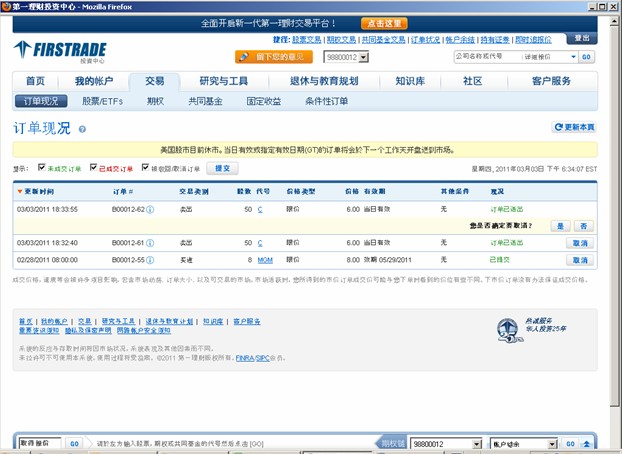The height and width of the screenshot is (454, 622).
Task: Click info icon next to order B00012-55
Action: pos(150,259)
